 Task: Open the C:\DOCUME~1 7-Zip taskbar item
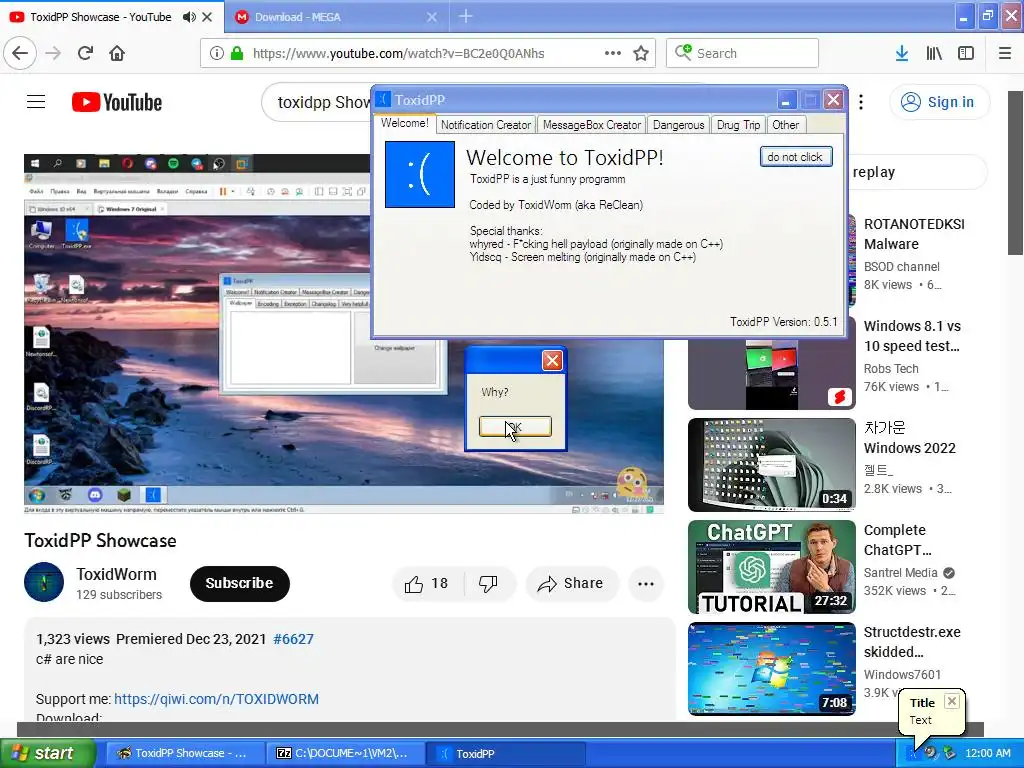345,754
